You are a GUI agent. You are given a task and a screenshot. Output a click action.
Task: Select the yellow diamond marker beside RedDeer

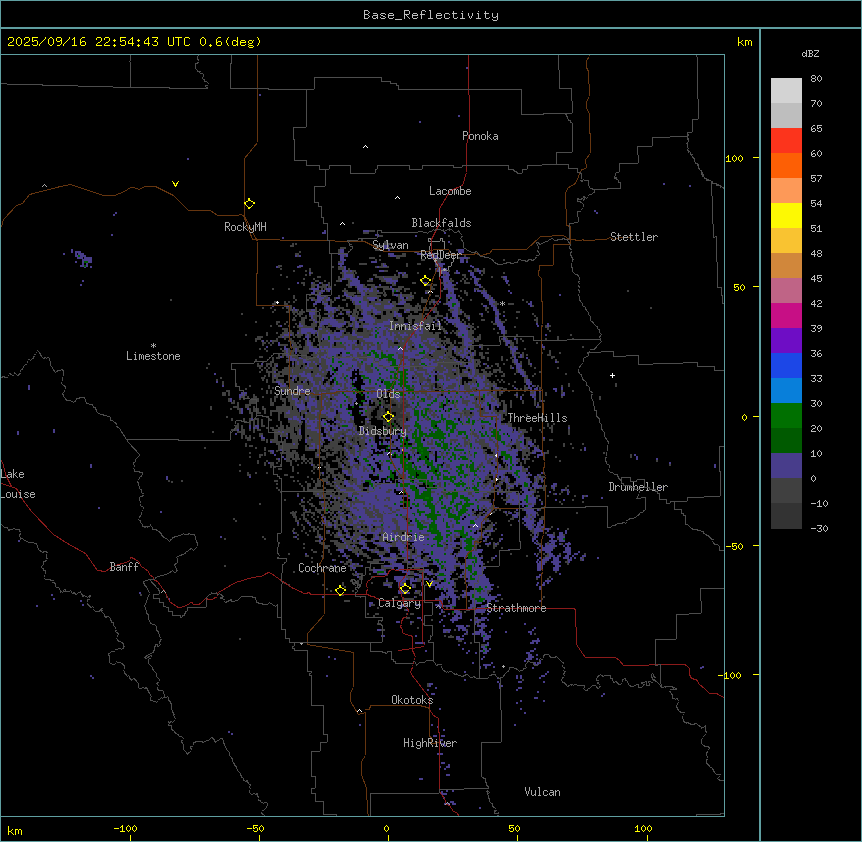[x=425, y=281]
